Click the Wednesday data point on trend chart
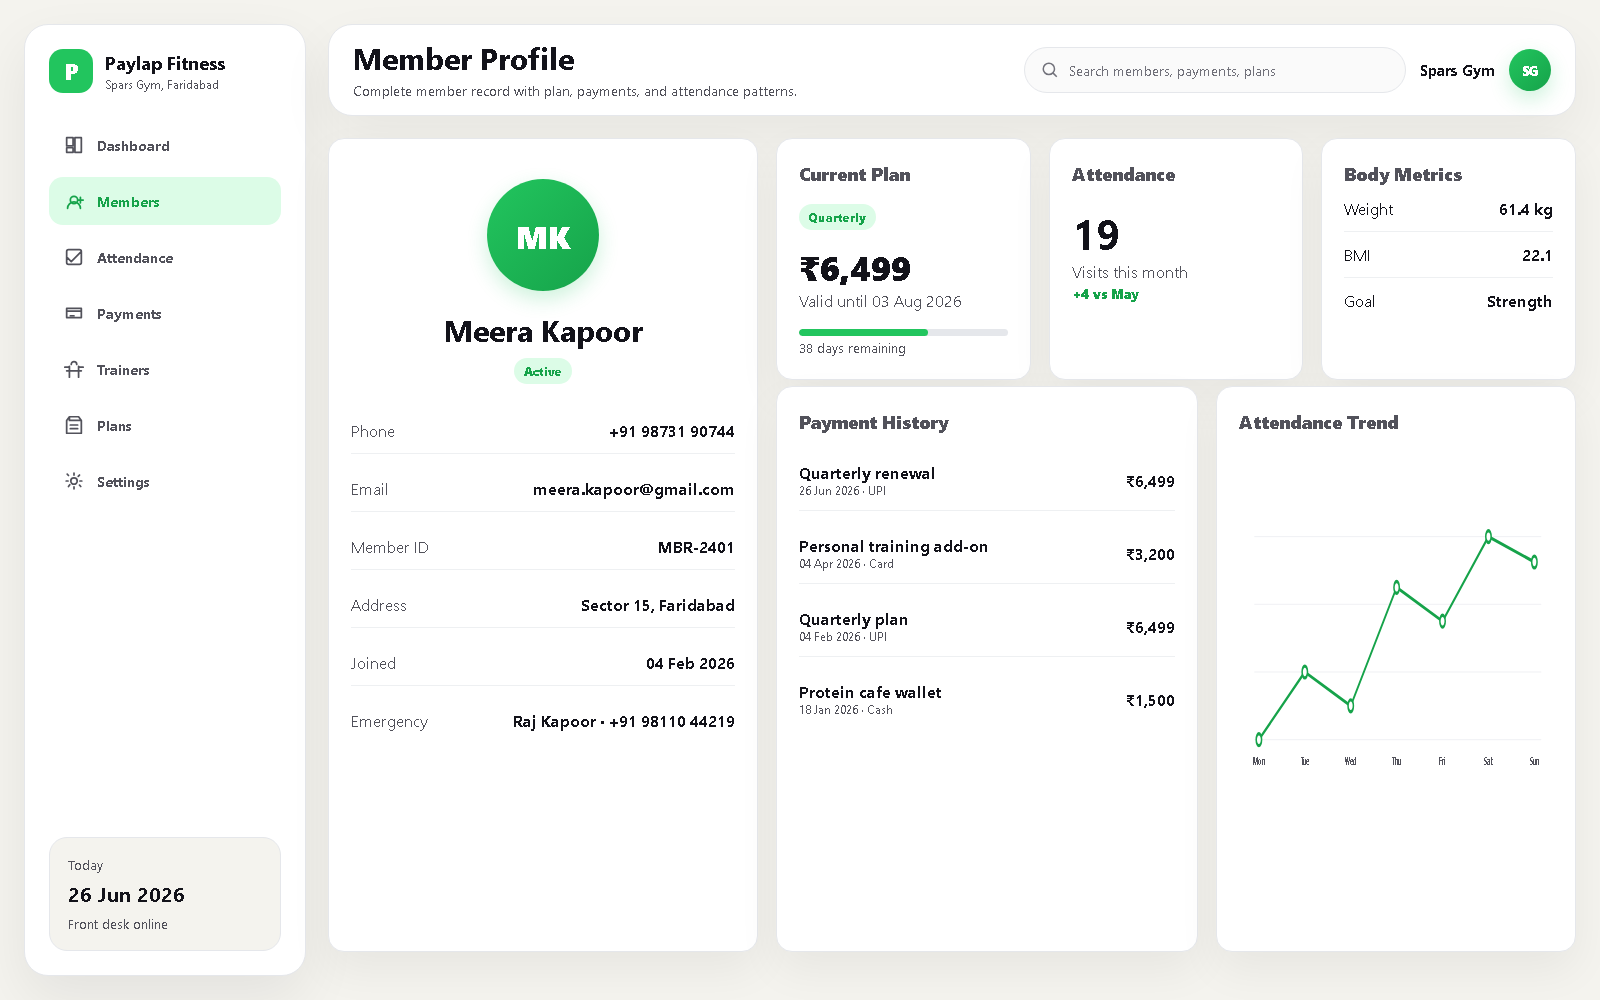 1351,706
